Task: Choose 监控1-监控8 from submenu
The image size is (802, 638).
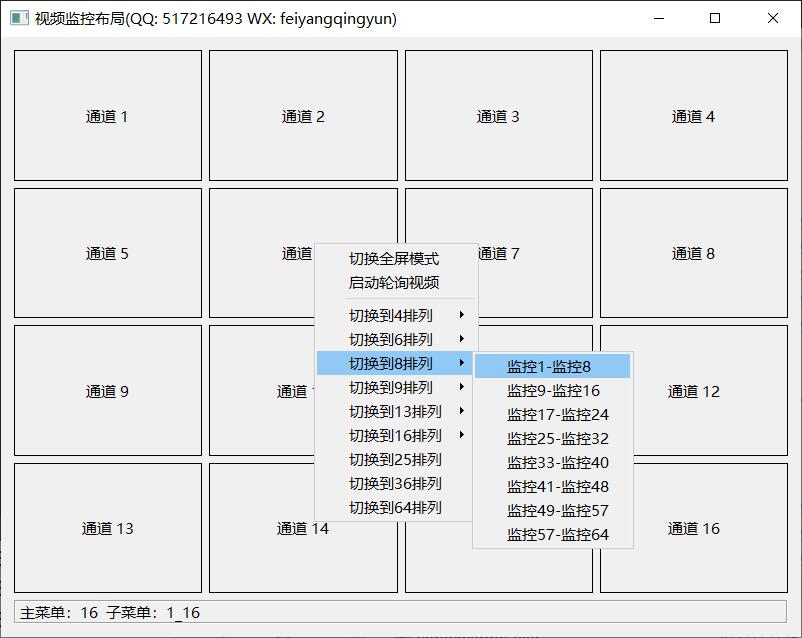Action: pos(549,367)
